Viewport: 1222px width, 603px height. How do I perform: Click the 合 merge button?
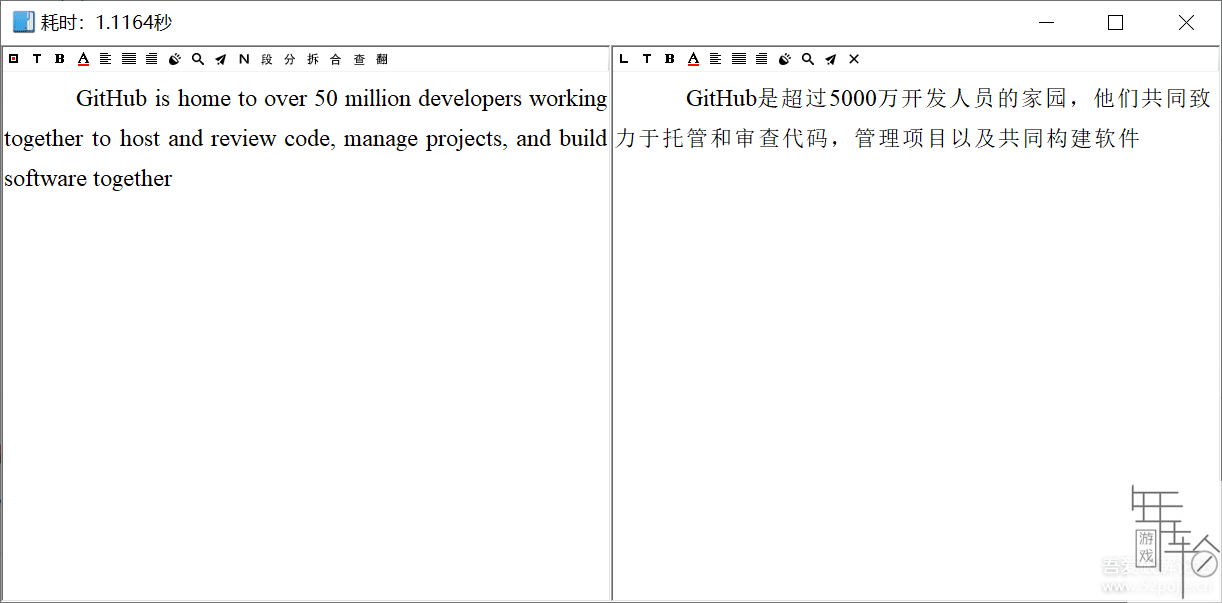[x=336, y=59]
